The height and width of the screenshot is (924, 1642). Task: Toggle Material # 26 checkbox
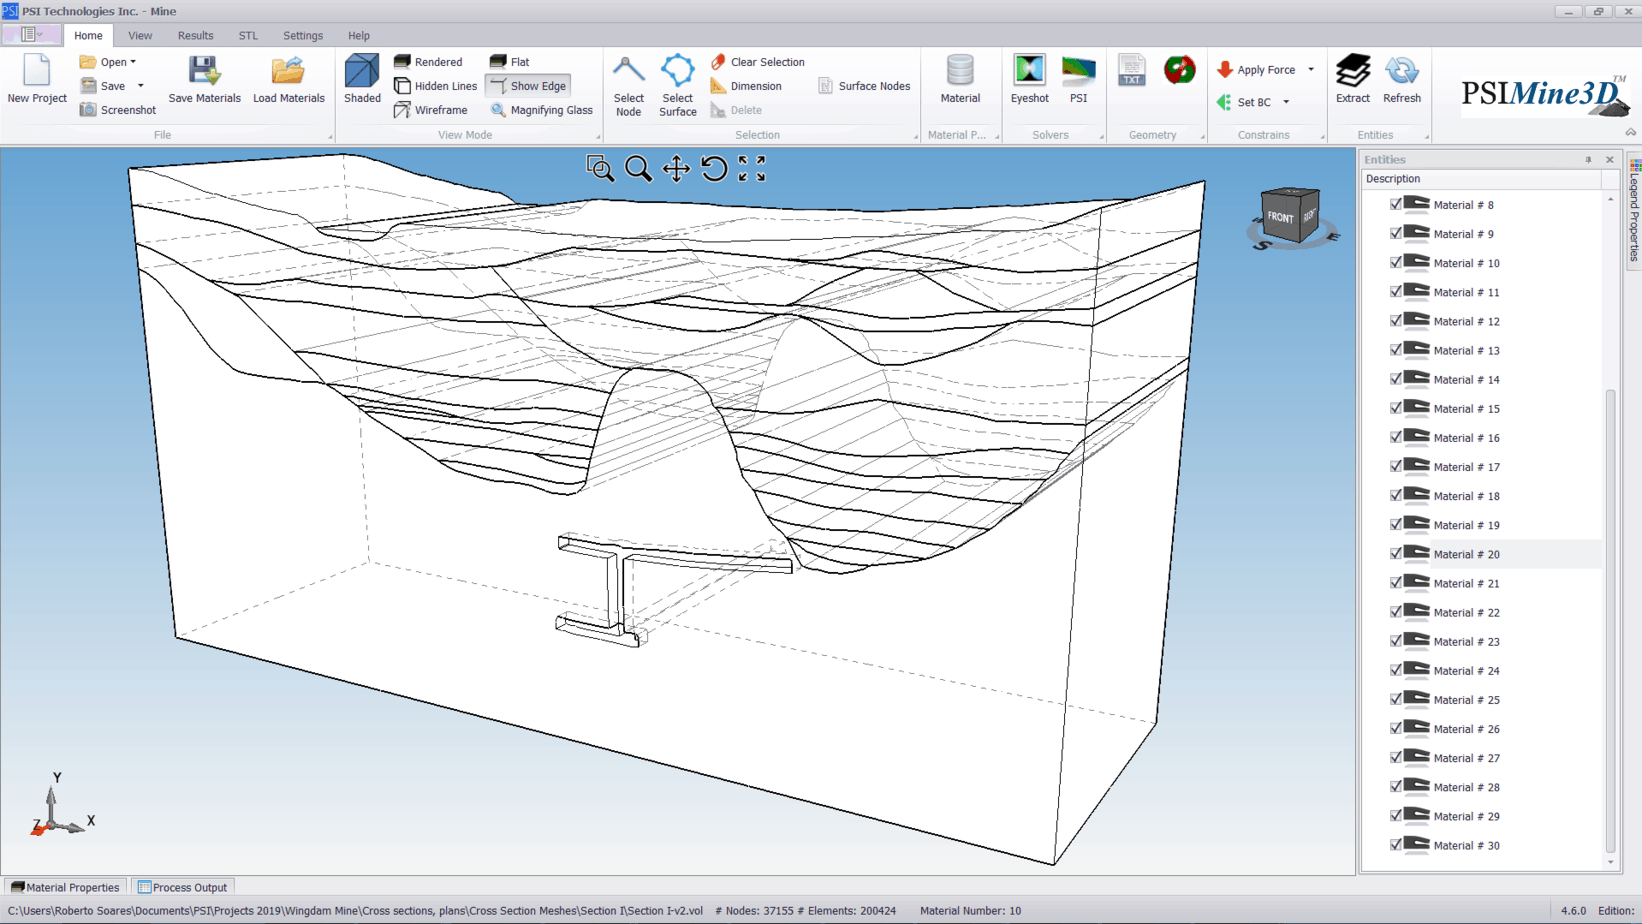(1396, 728)
